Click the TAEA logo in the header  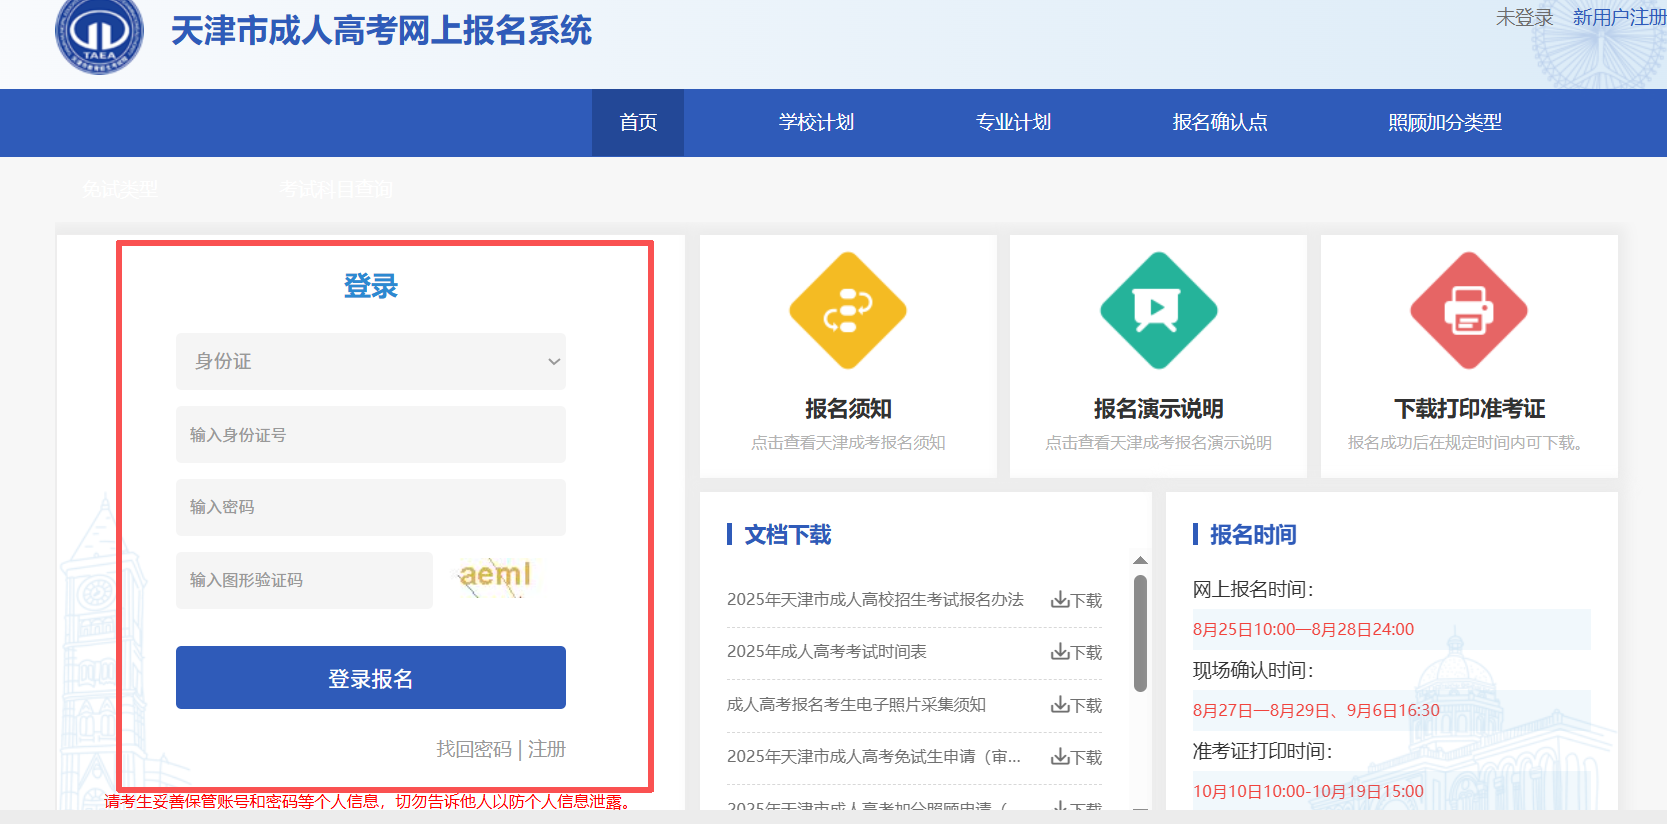99,34
